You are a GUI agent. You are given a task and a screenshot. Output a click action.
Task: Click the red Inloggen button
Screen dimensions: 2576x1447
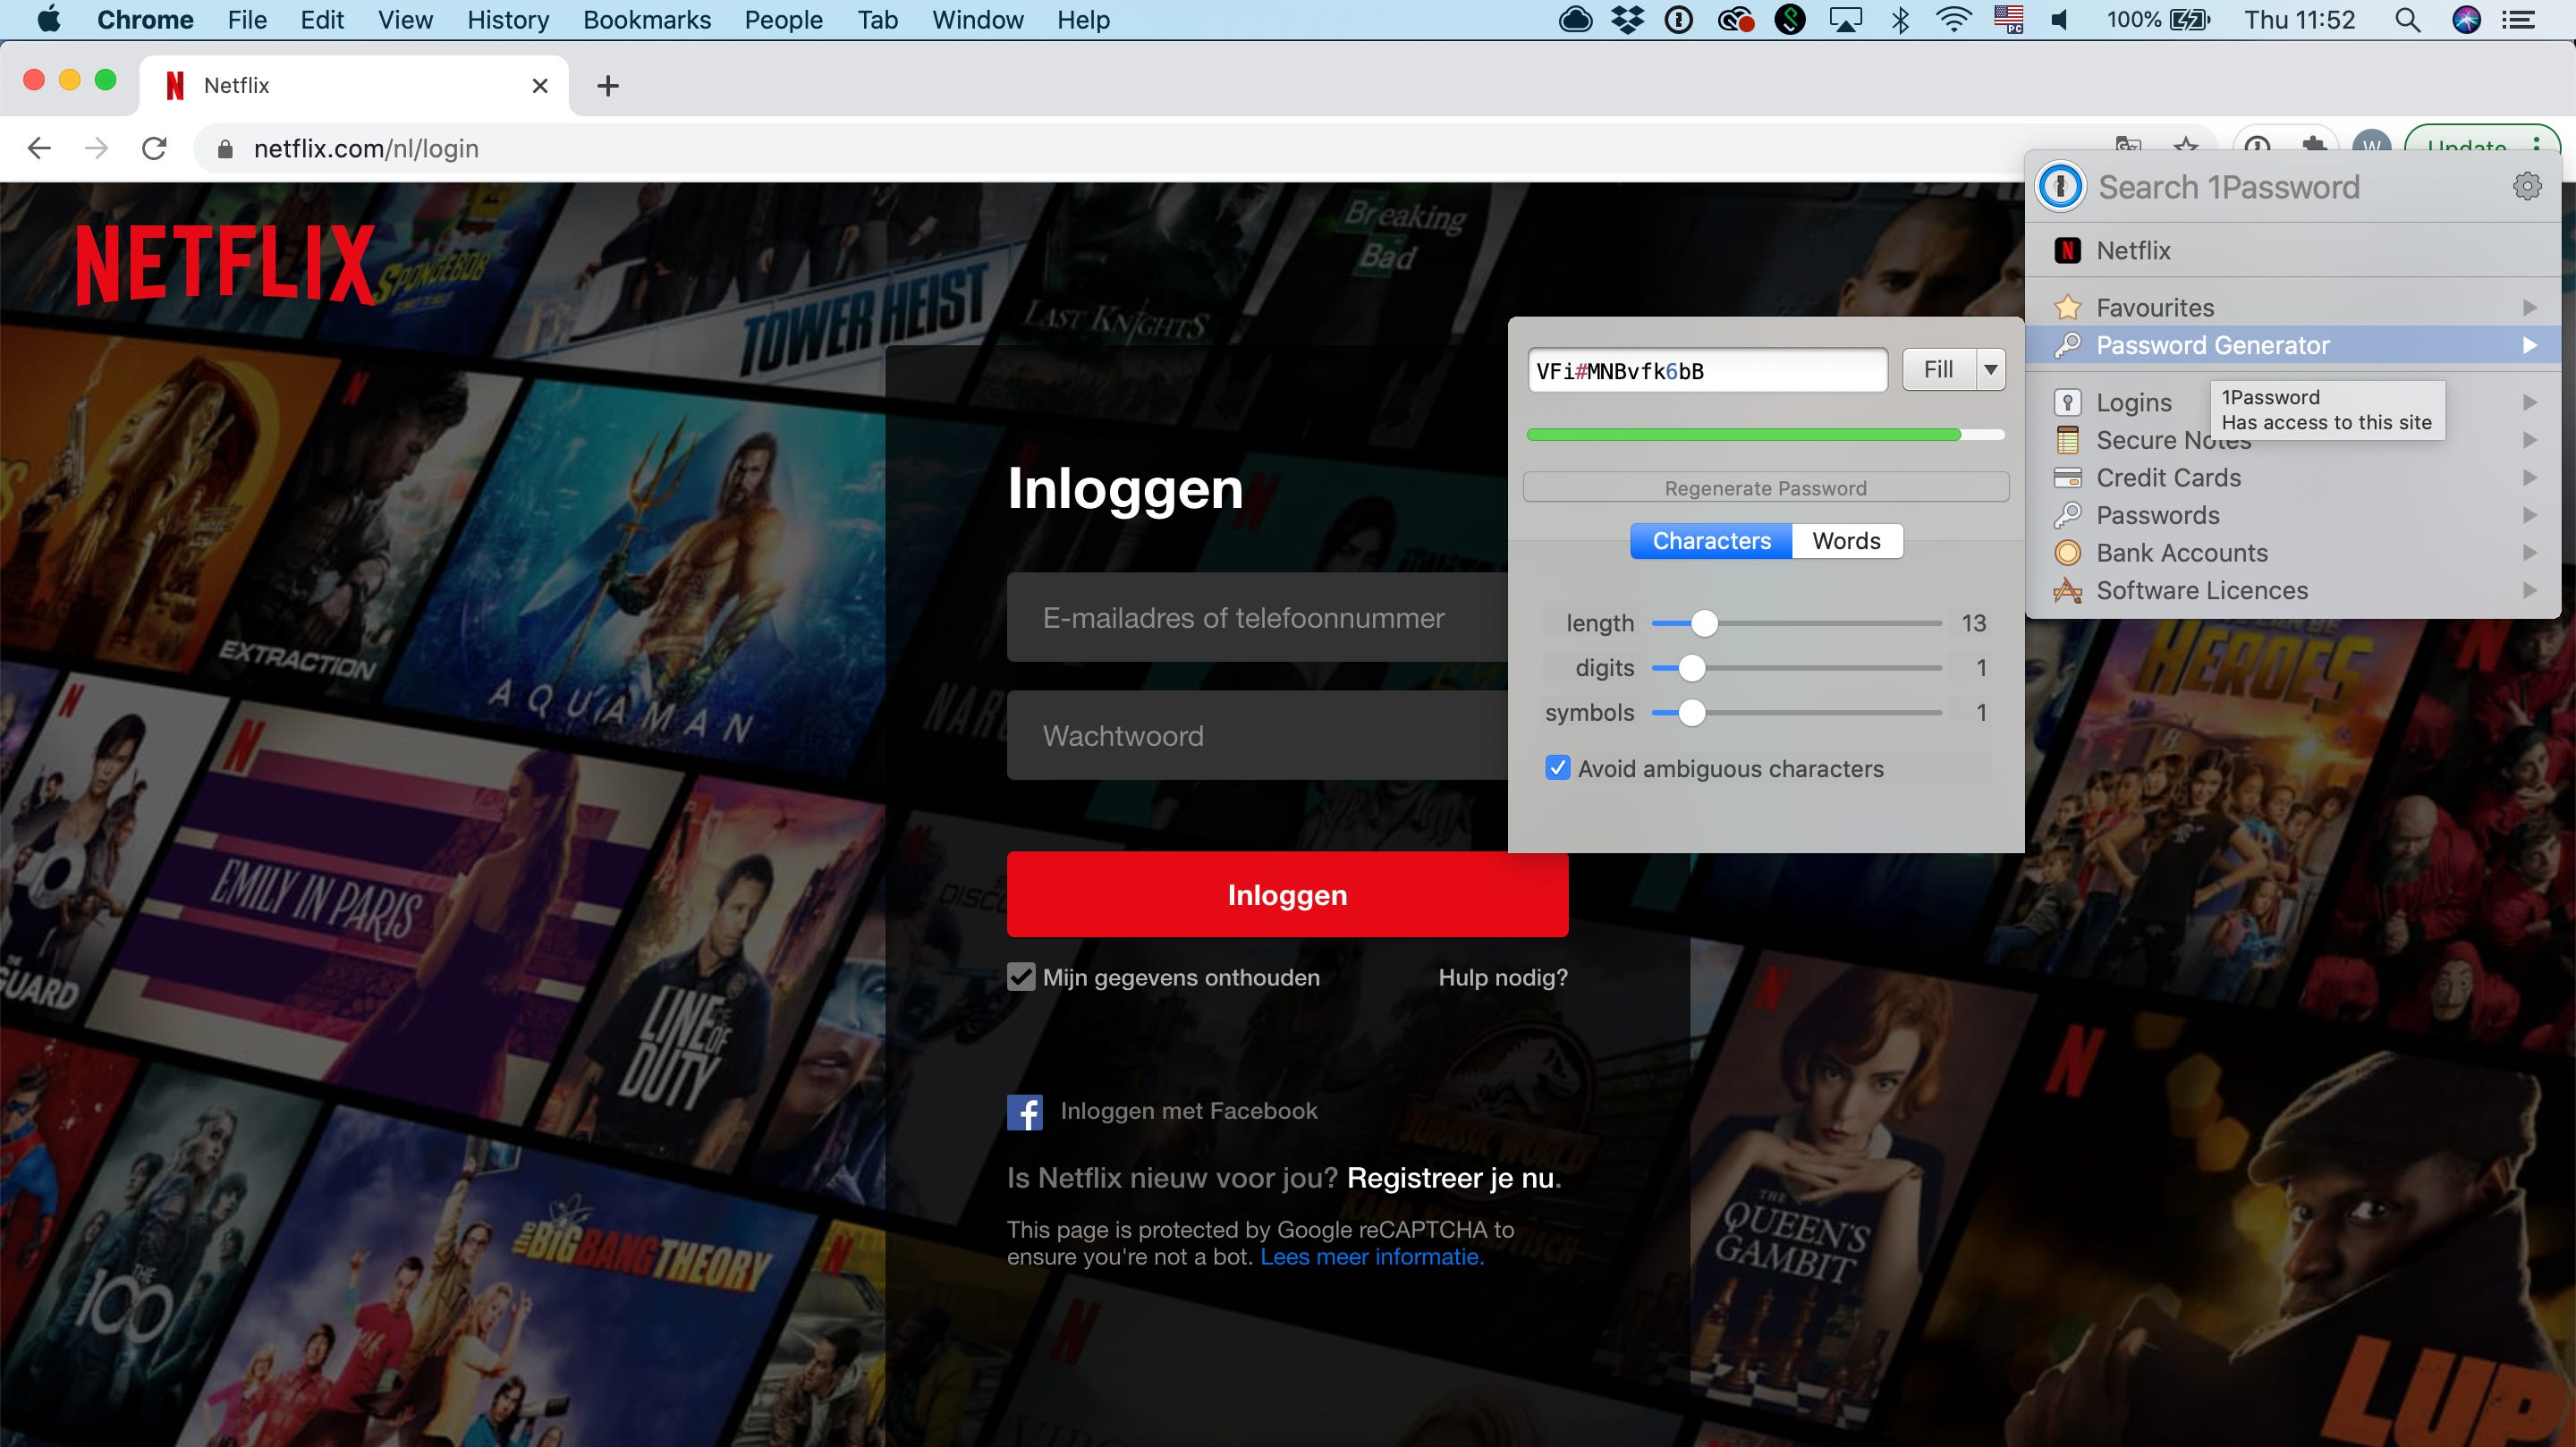click(x=1287, y=895)
